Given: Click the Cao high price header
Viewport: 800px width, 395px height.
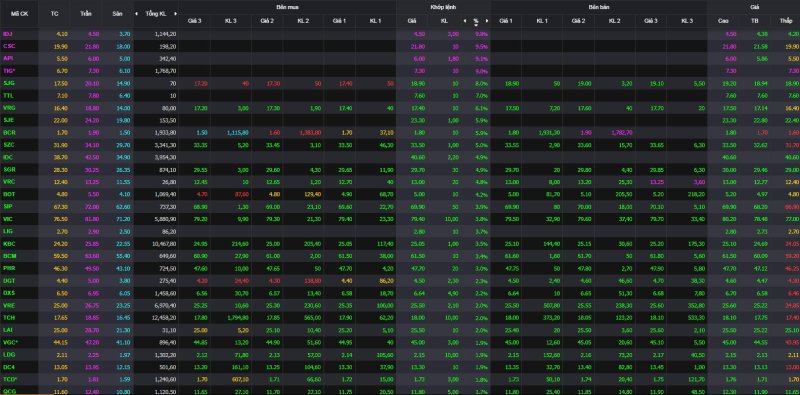Looking at the screenshot, I should [x=723, y=21].
